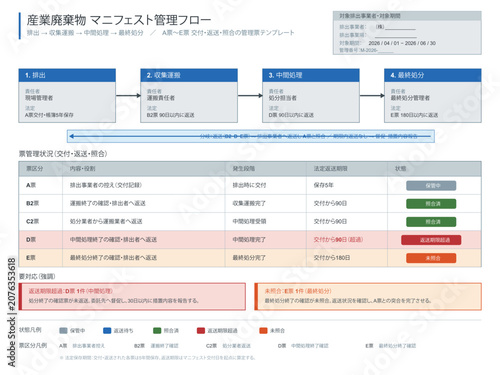Click the 票区分凡例 legend label
The width and height of the screenshot is (500, 375).
[33, 345]
